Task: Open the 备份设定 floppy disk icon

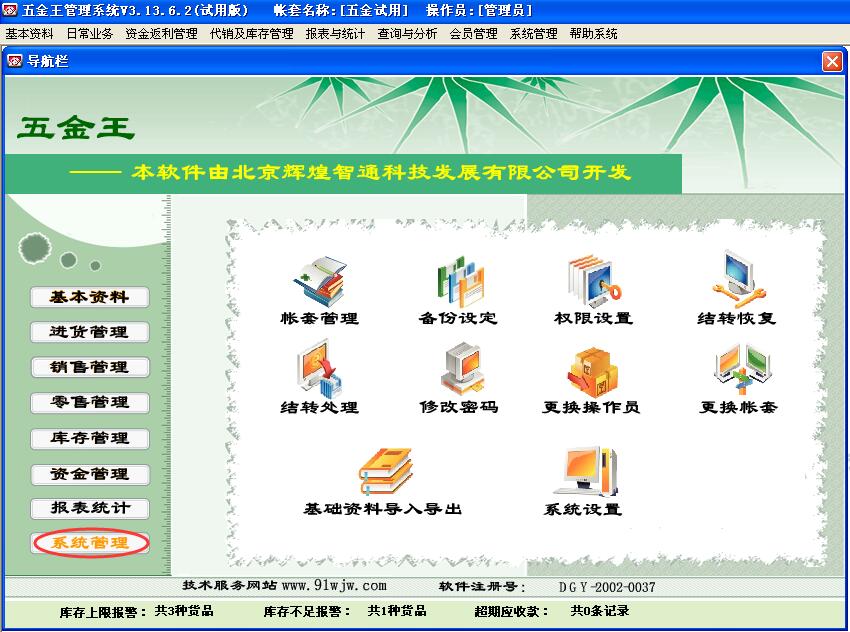Action: click(460, 281)
